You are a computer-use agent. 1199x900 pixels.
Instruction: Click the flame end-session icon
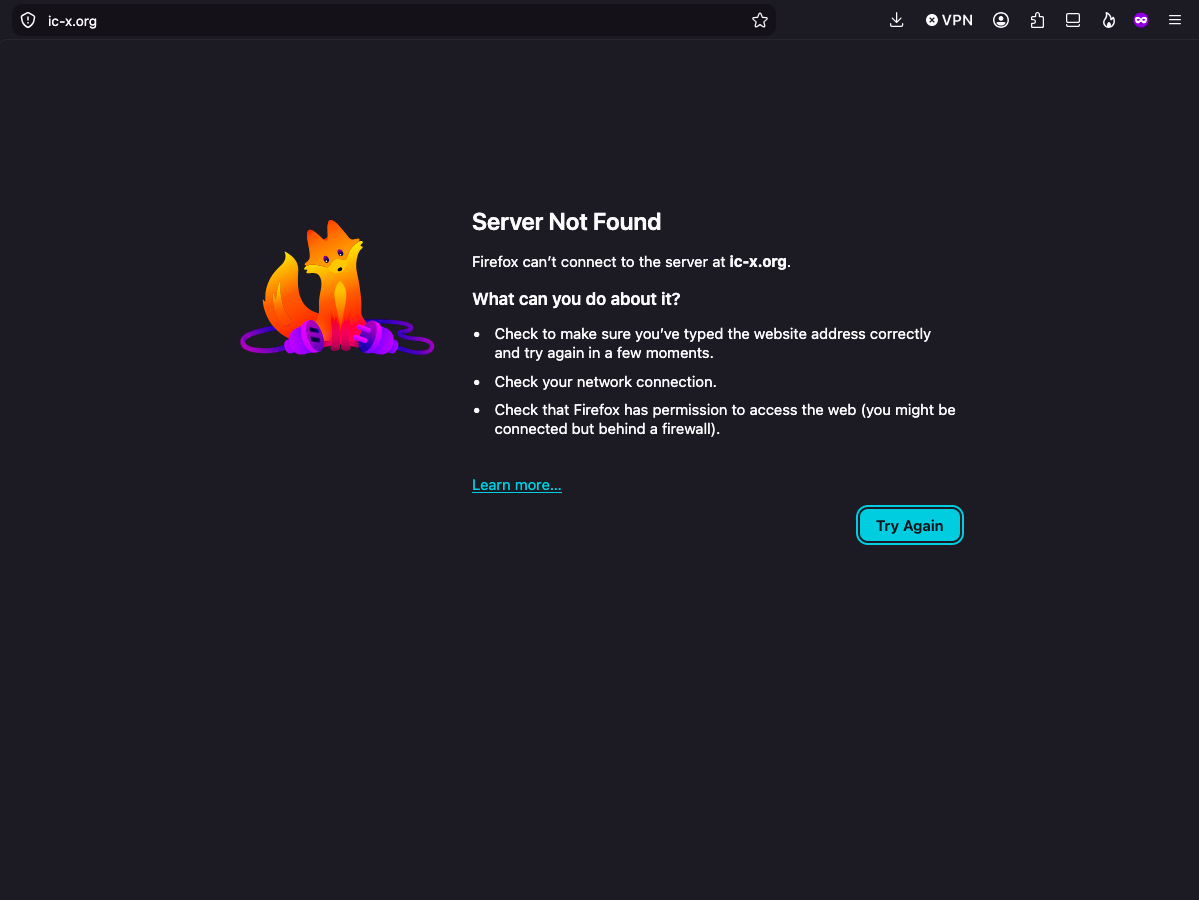1108,21
